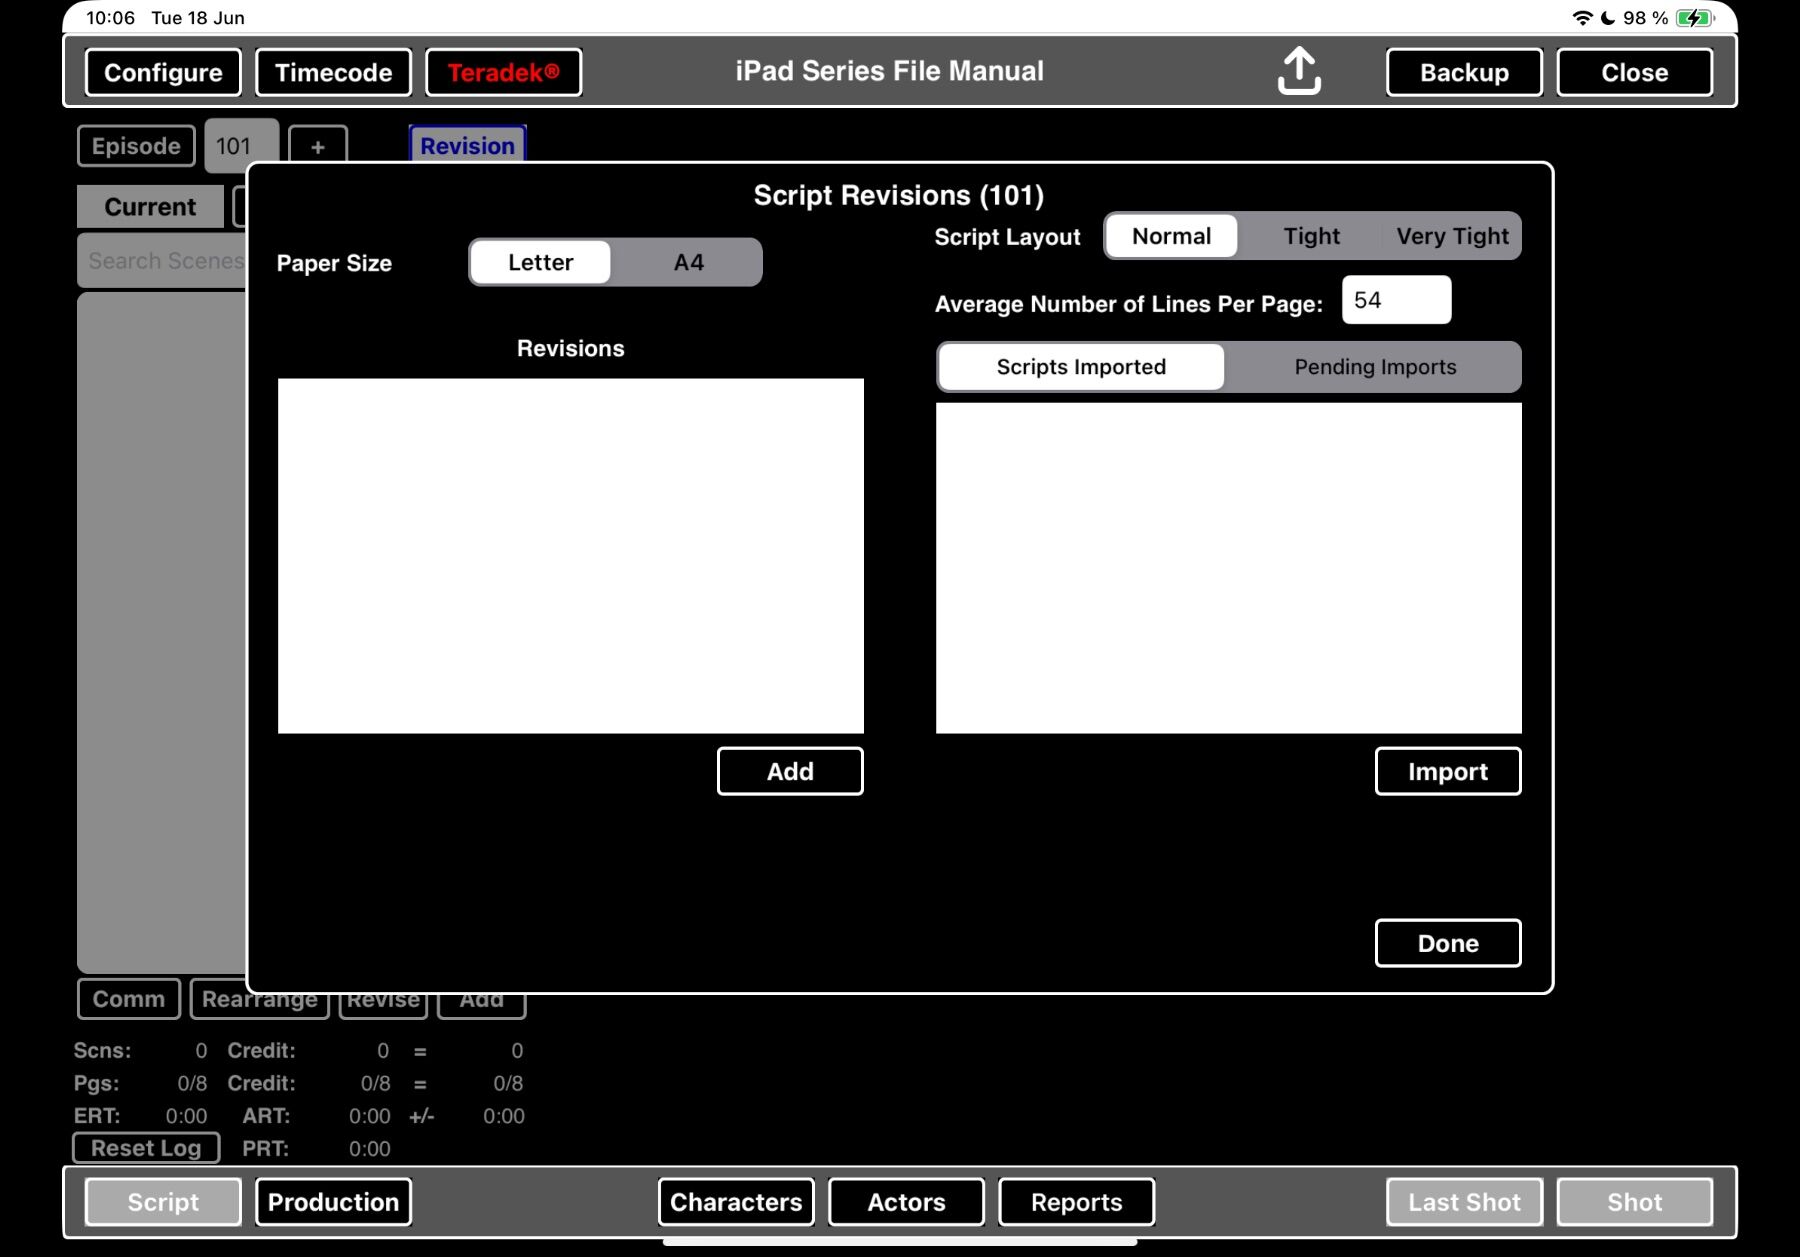This screenshot has height=1257, width=1800.
Task: Open the Scripts Imported tab
Action: (x=1081, y=367)
